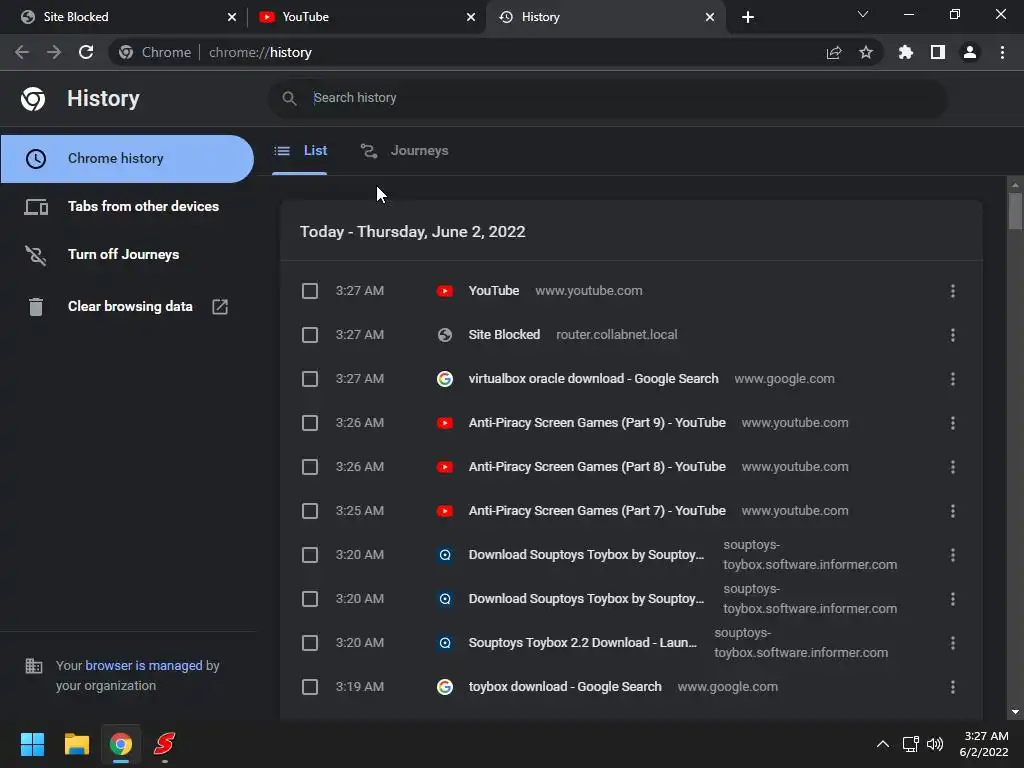Reload the history page
This screenshot has width=1024, height=768.
pyautogui.click(x=86, y=52)
